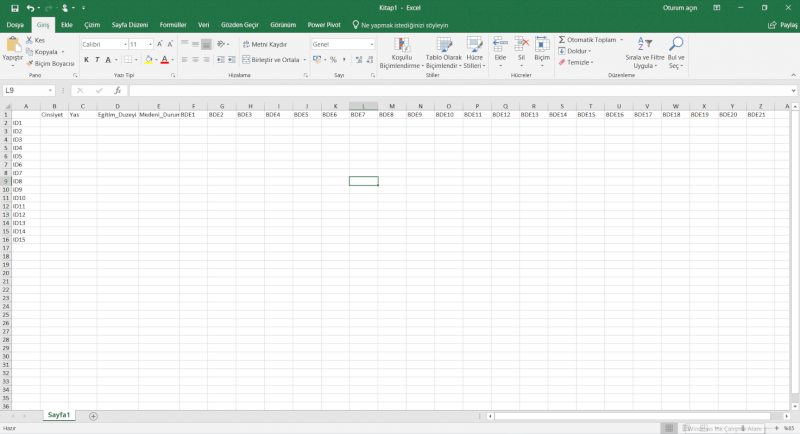Click the yellow fill color button

[148, 60]
